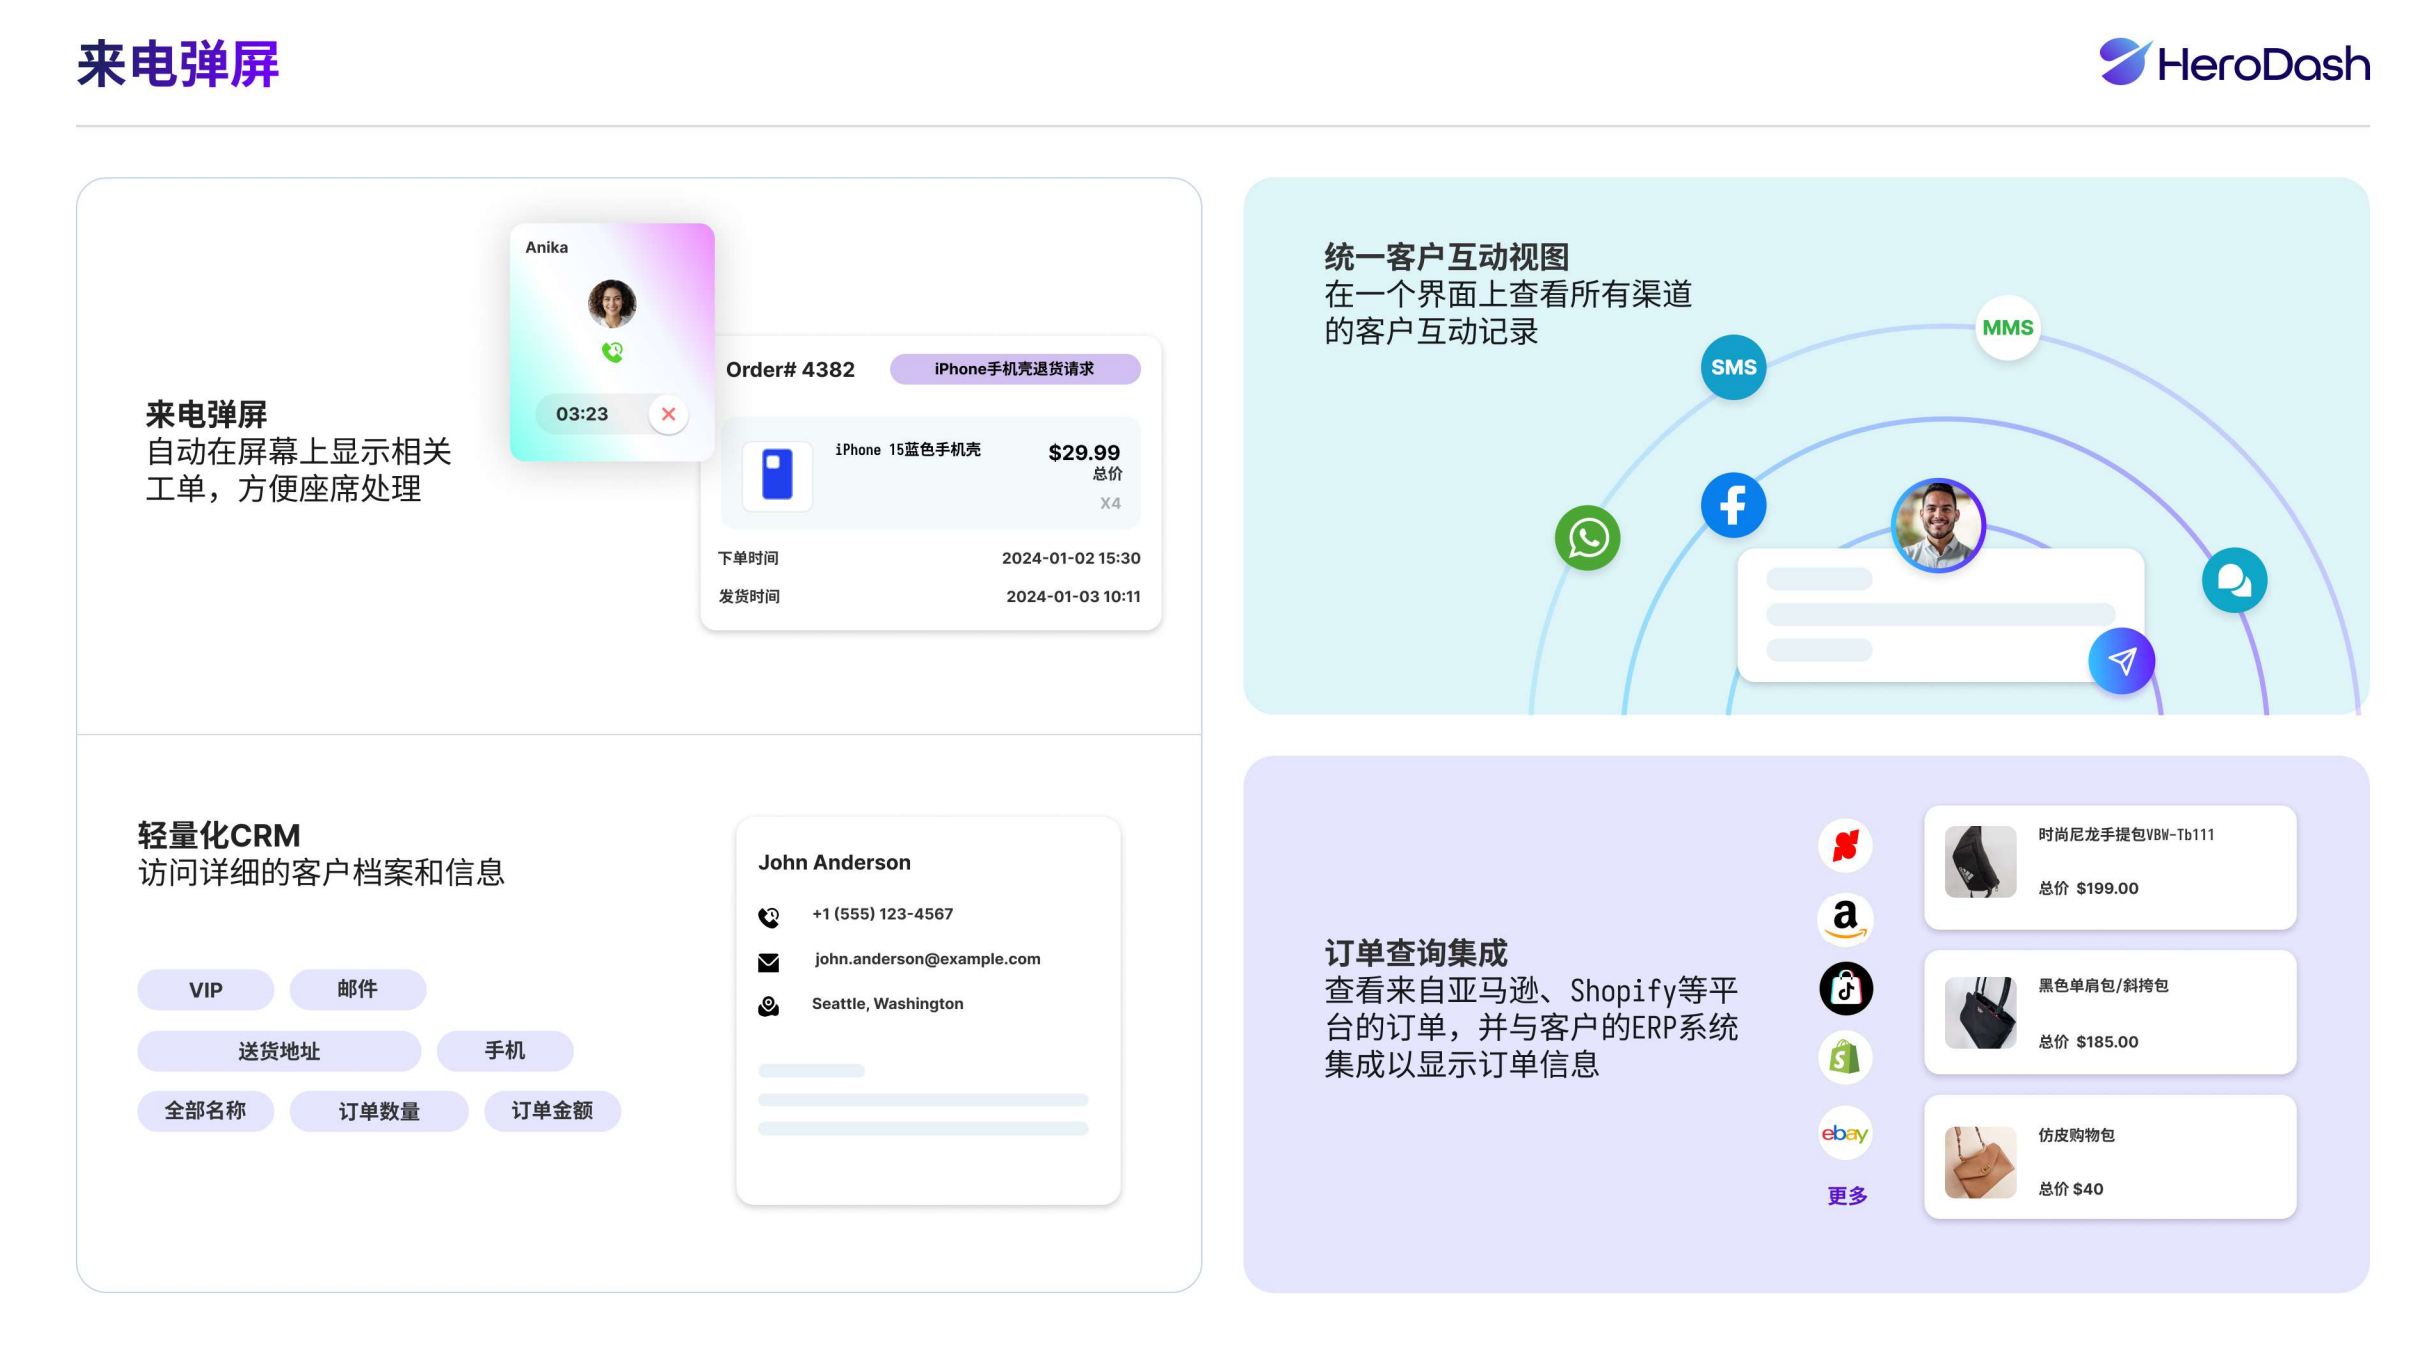Open the 时尚尼龙手提包 product card
Image resolution: width=2435 pixels, height=1362 pixels.
pos(2110,867)
